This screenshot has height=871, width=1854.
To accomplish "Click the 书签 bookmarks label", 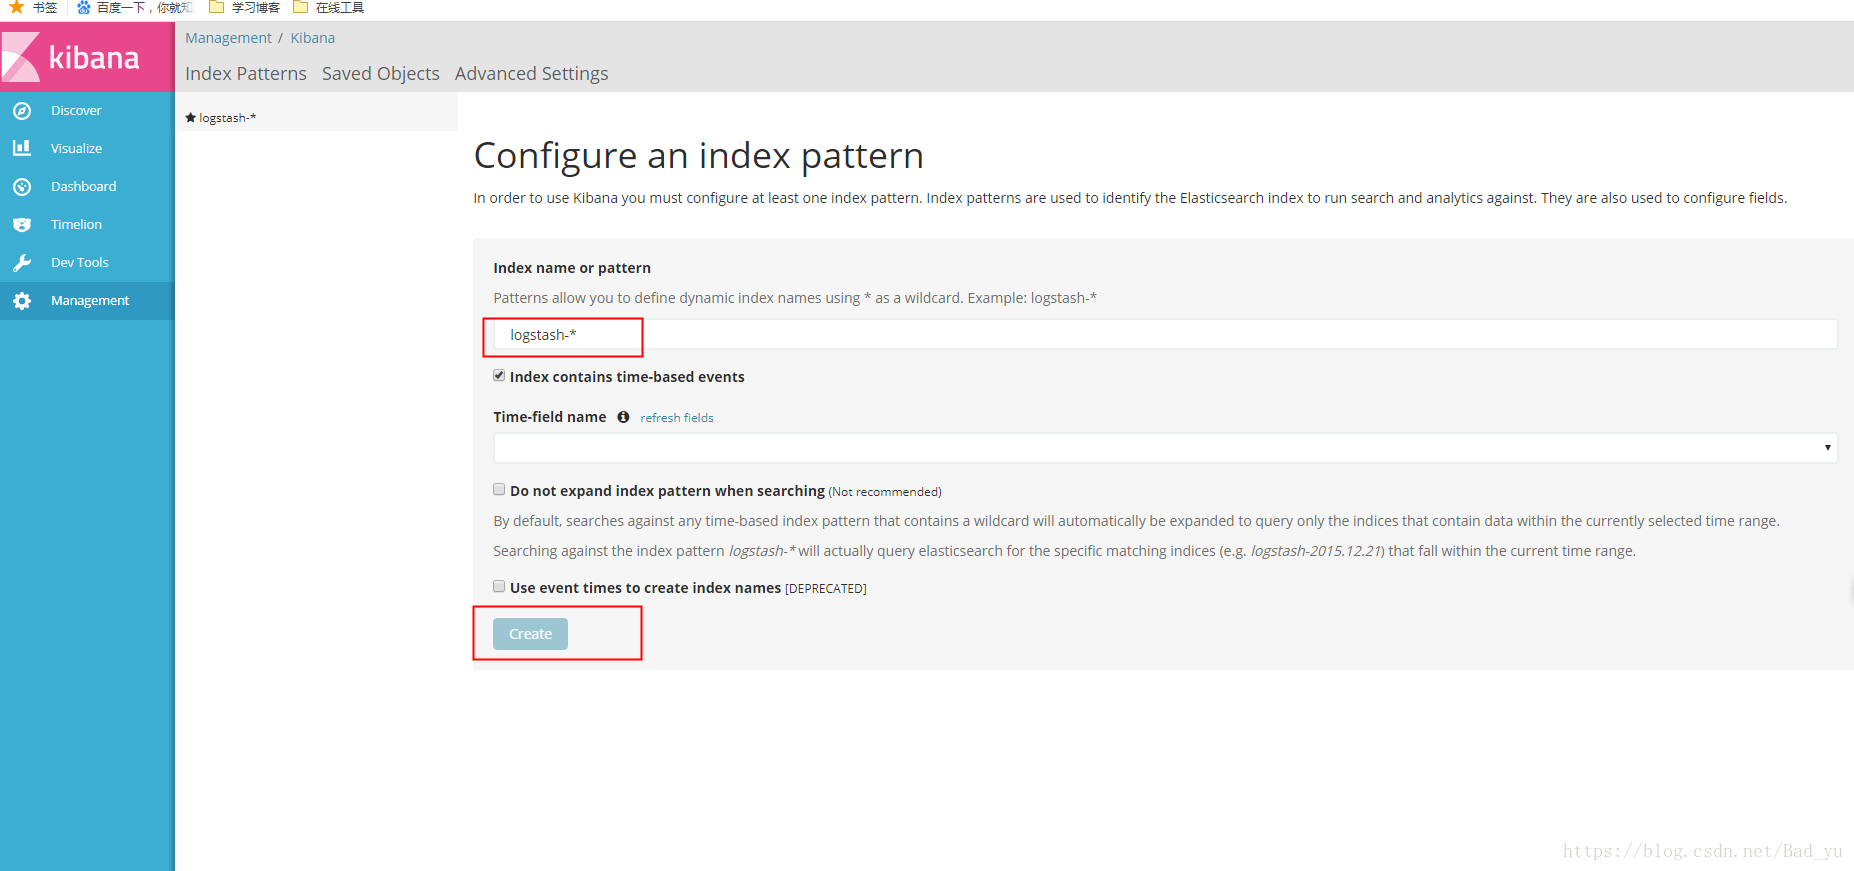I will click(45, 7).
